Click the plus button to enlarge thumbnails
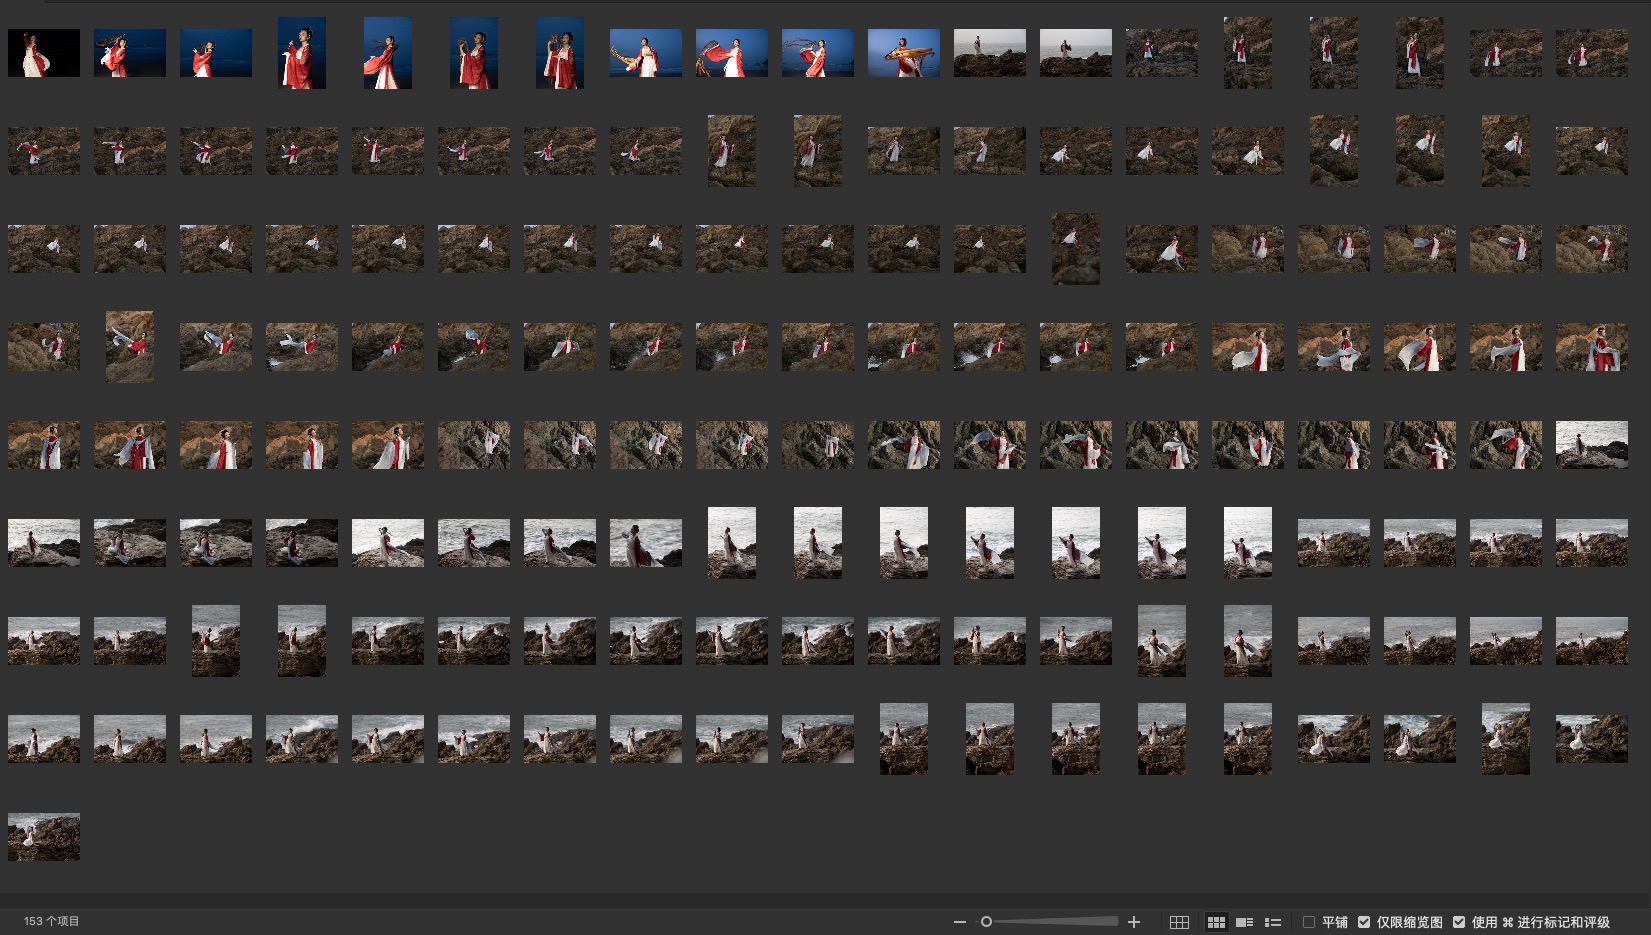 click(x=1134, y=922)
